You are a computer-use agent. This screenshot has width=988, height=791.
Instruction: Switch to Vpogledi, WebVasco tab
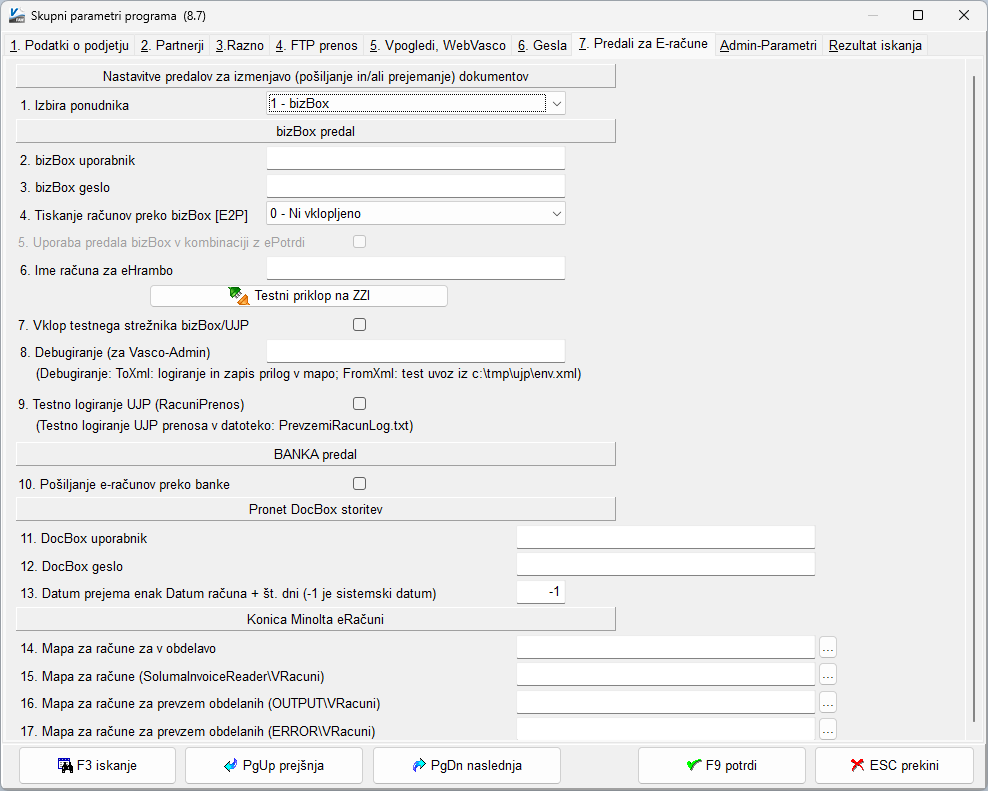437,45
